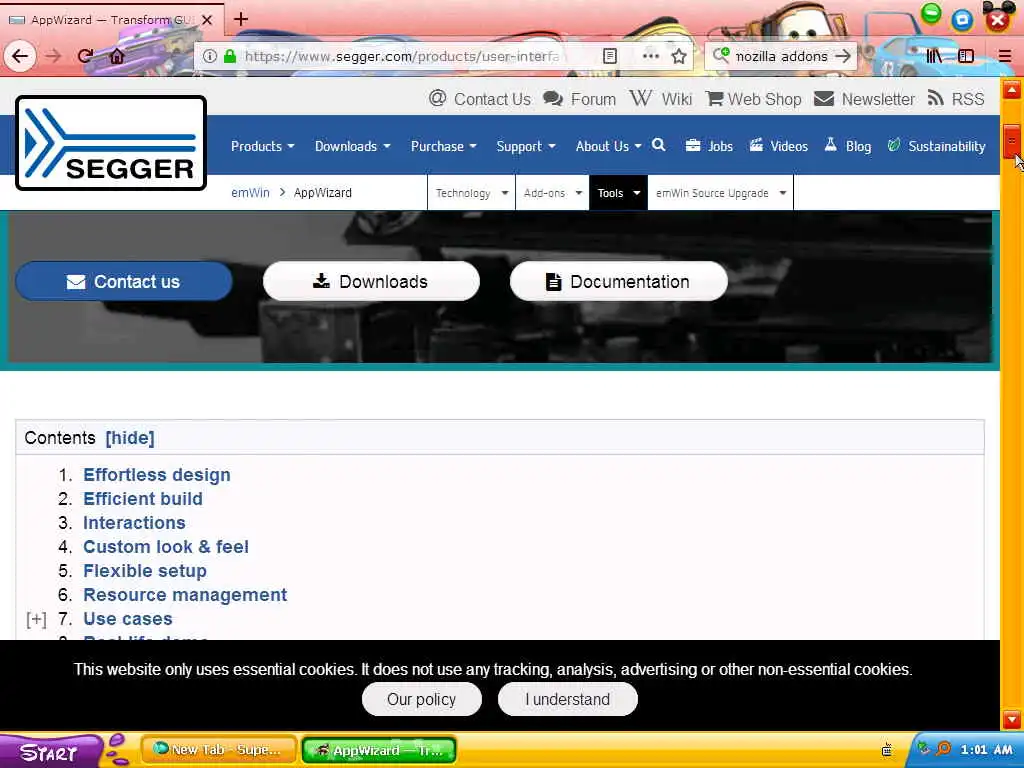The image size is (1024, 768).
Task: Open the Sustainability page
Action: (x=936, y=146)
